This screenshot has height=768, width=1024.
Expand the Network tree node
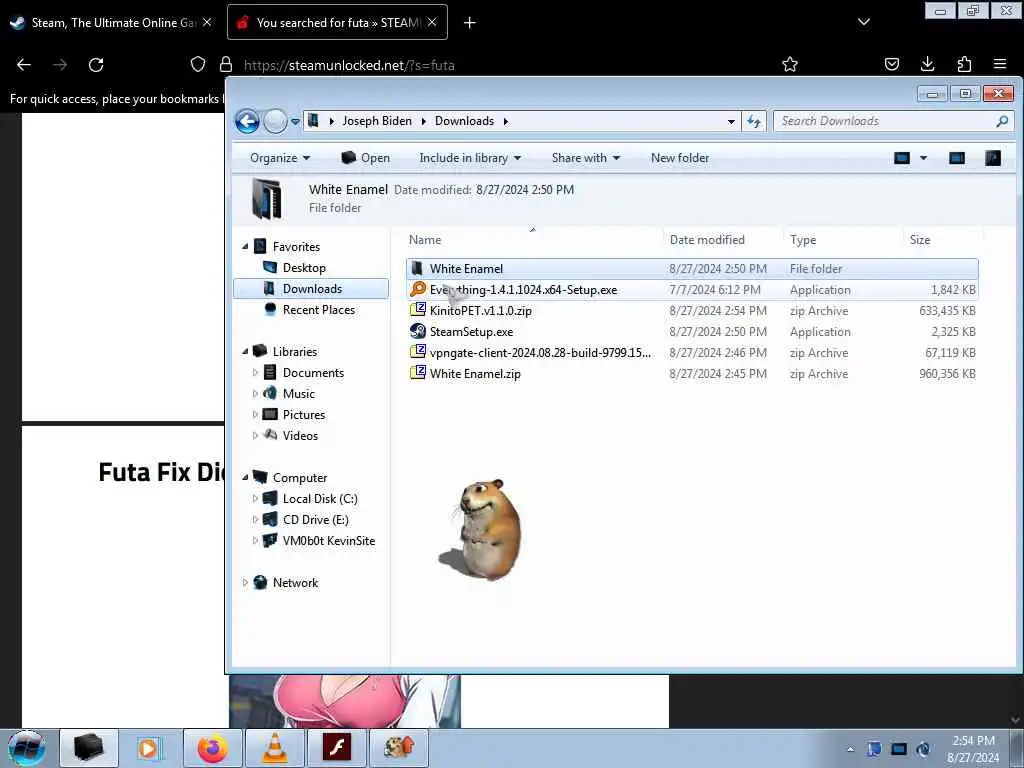tap(246, 583)
